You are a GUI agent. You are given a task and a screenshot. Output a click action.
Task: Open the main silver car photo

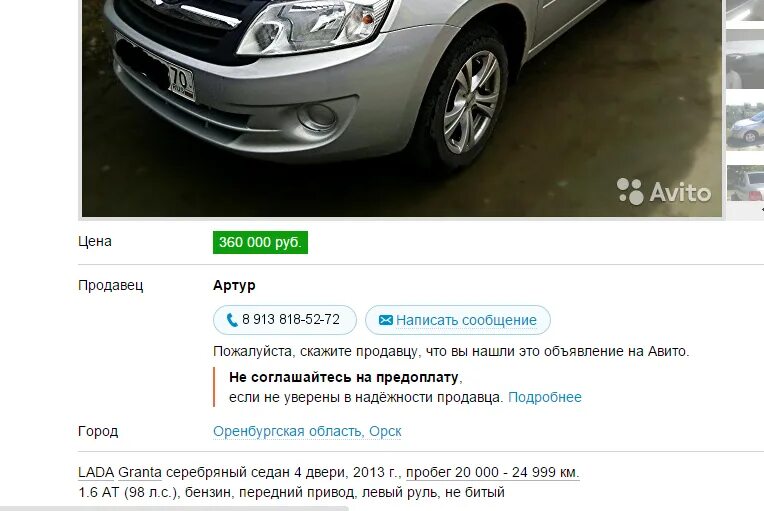click(401, 108)
